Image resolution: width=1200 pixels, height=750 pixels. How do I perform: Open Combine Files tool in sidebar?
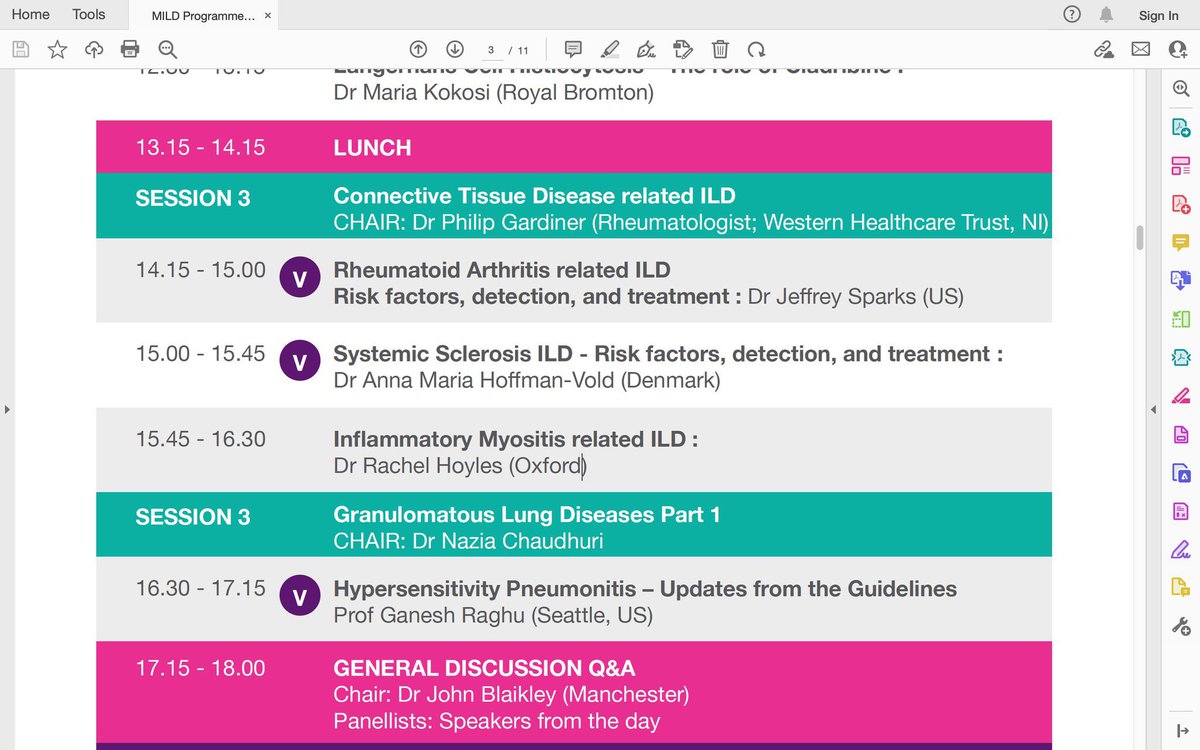[x=1181, y=280]
